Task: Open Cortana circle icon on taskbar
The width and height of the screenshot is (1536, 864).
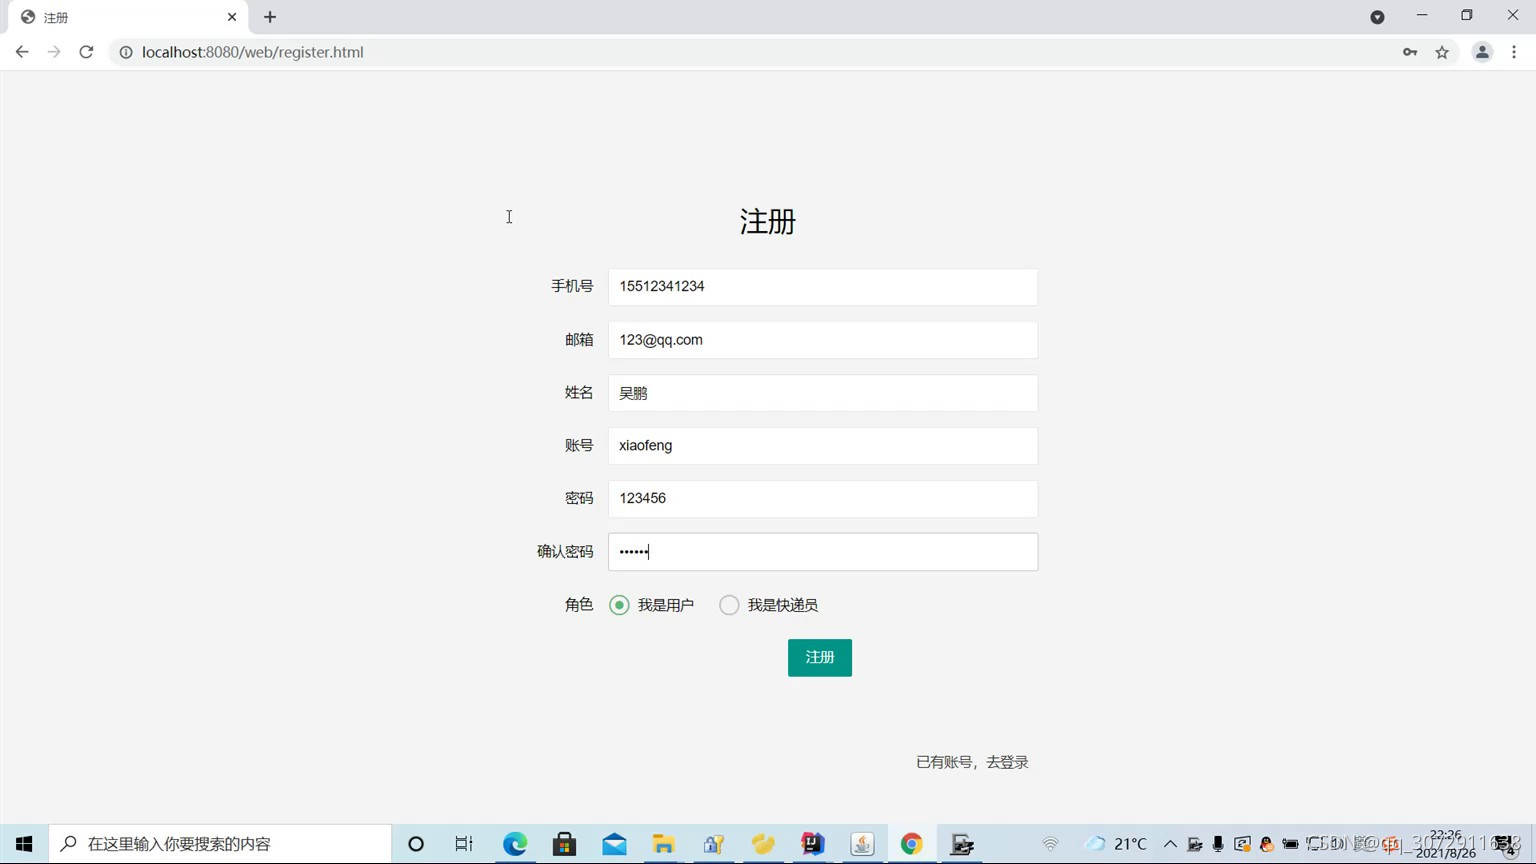Action: tap(416, 844)
